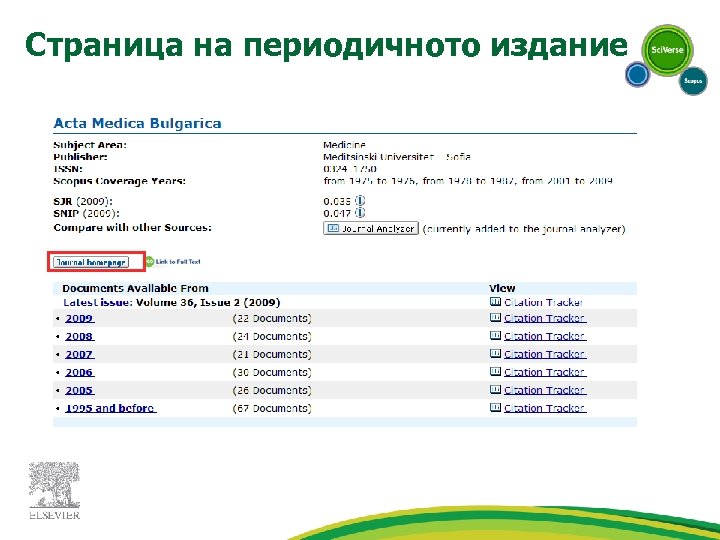This screenshot has height=540, width=720.
Task: Click Citation Tracker icon in Latest issue row
Action: (x=495, y=302)
